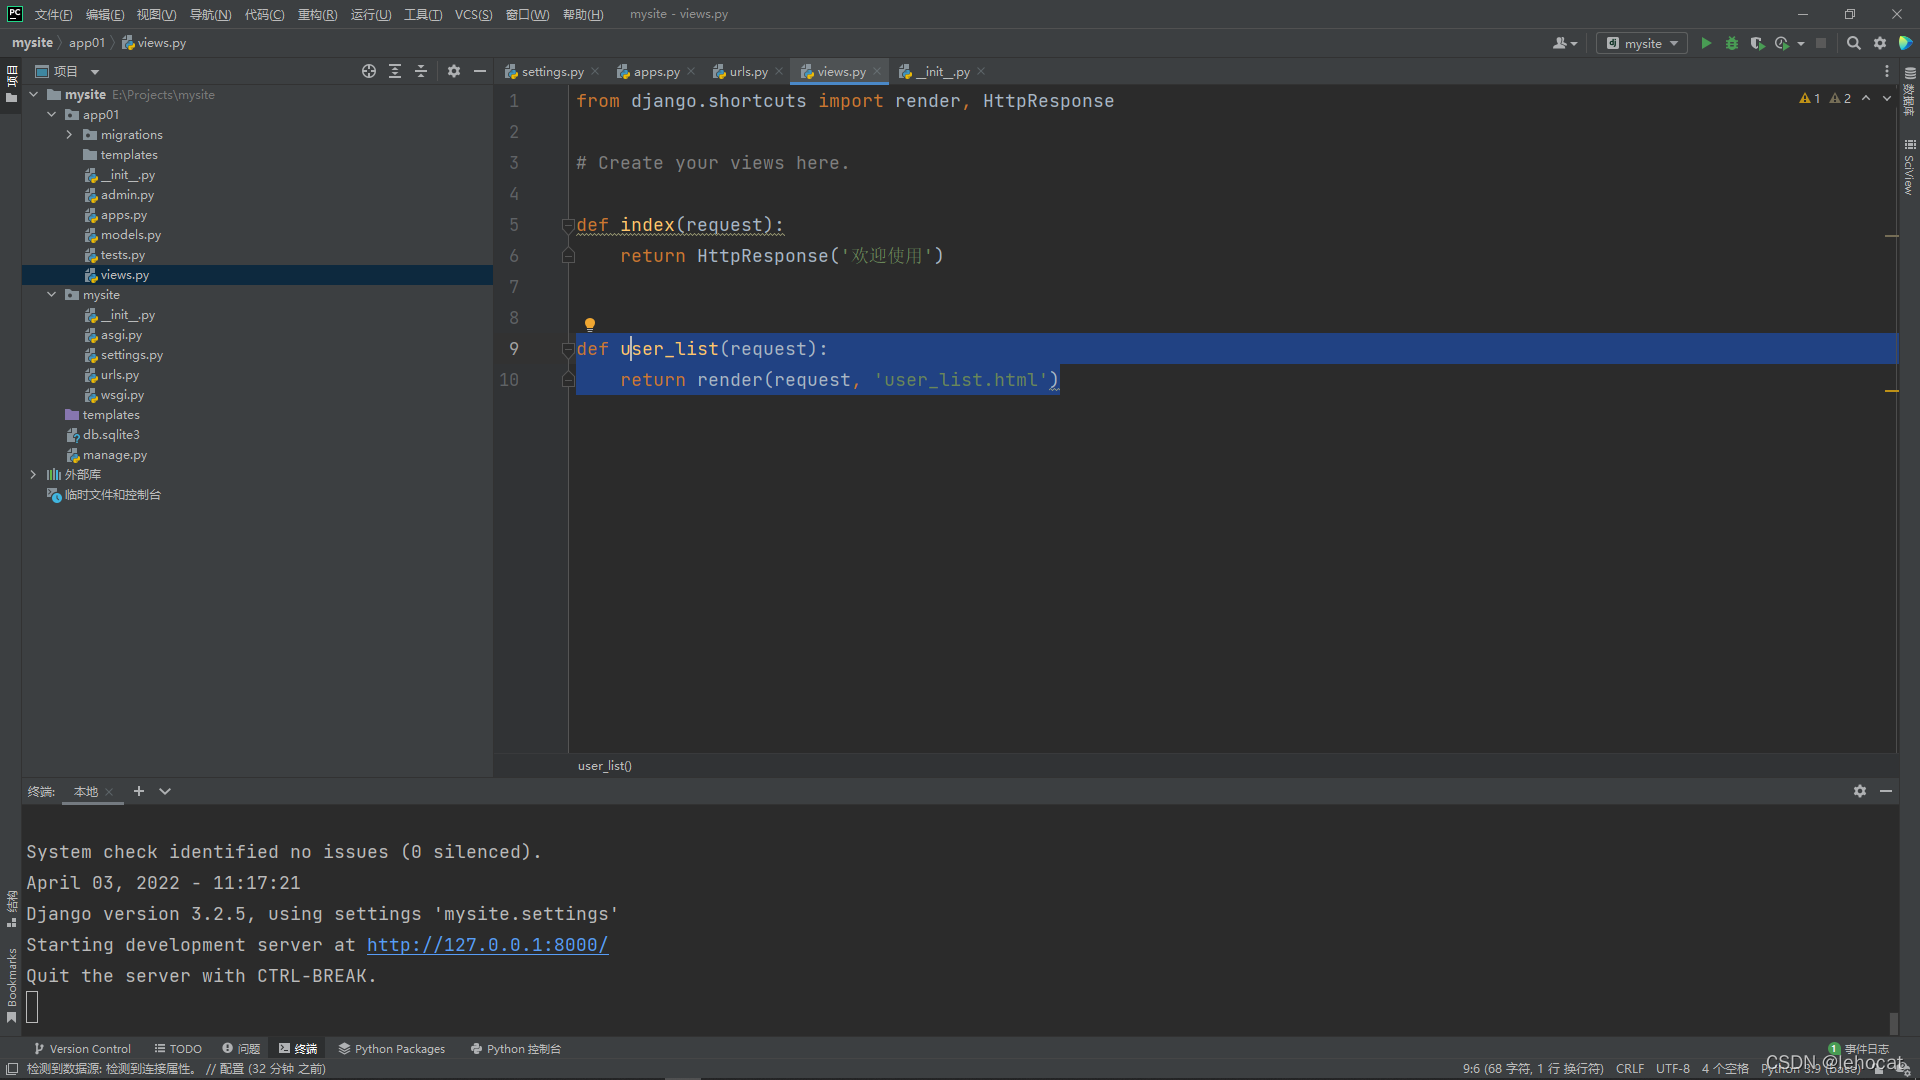Click the locate-file target icon in project panel
The height and width of the screenshot is (1080, 1920).
coord(369,71)
